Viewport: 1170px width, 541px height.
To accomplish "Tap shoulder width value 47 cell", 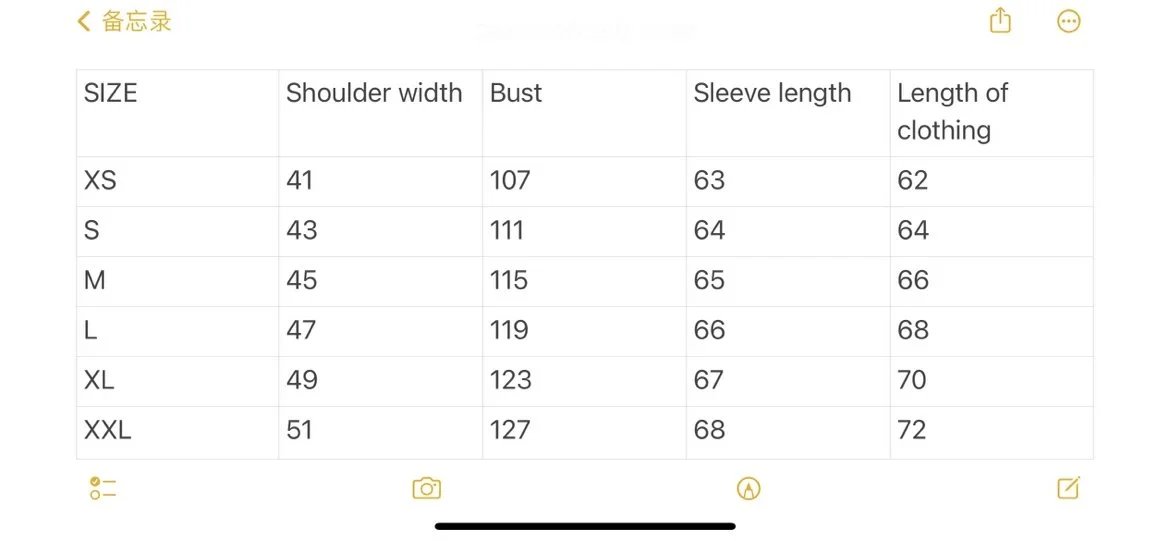I will [380, 331].
